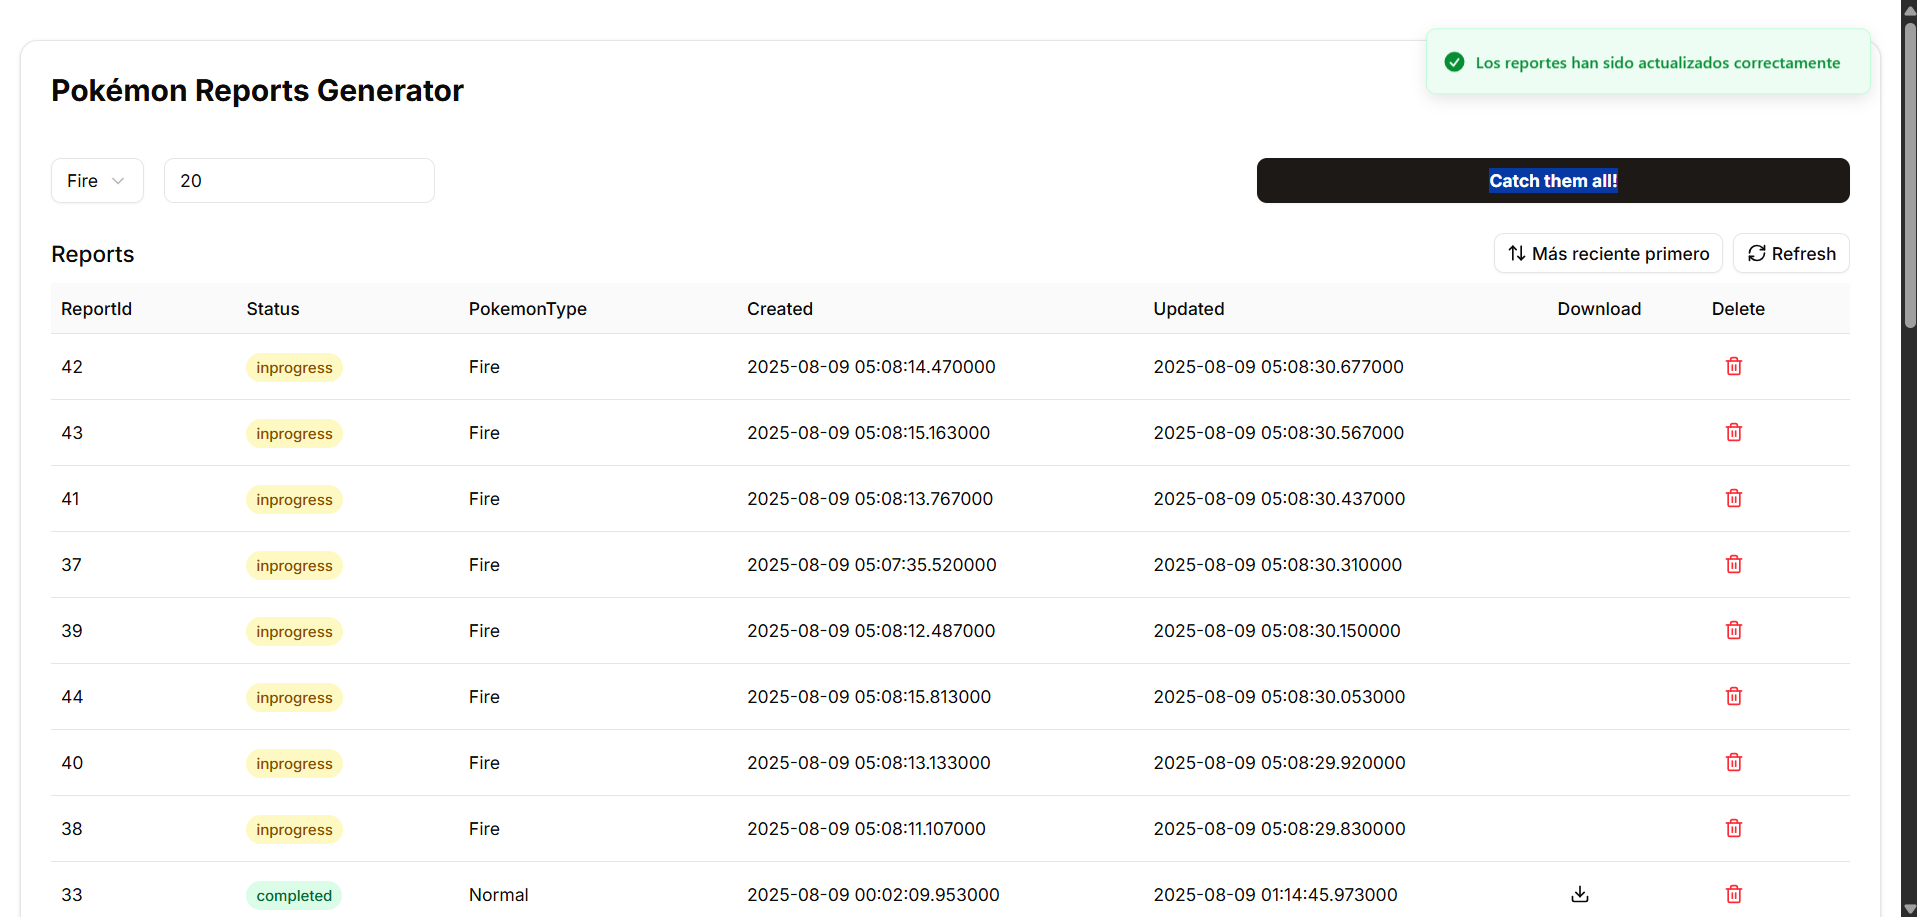Delete report 38 using its trash icon
1917x917 pixels.
[x=1733, y=828]
